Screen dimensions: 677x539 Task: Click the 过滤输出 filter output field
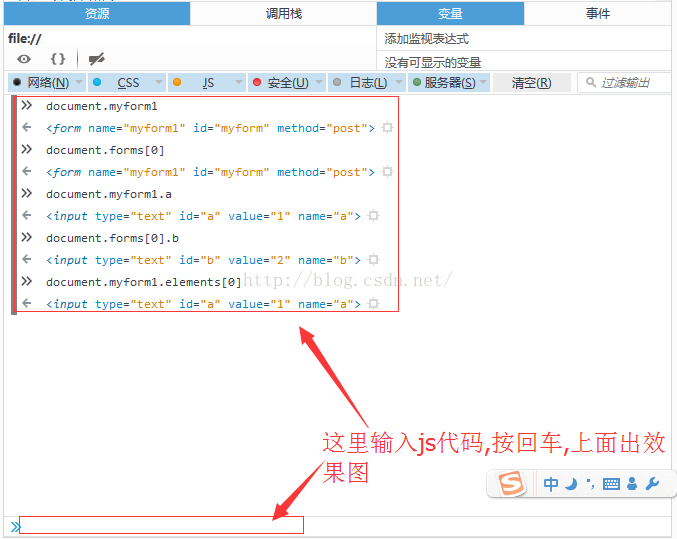click(x=625, y=82)
